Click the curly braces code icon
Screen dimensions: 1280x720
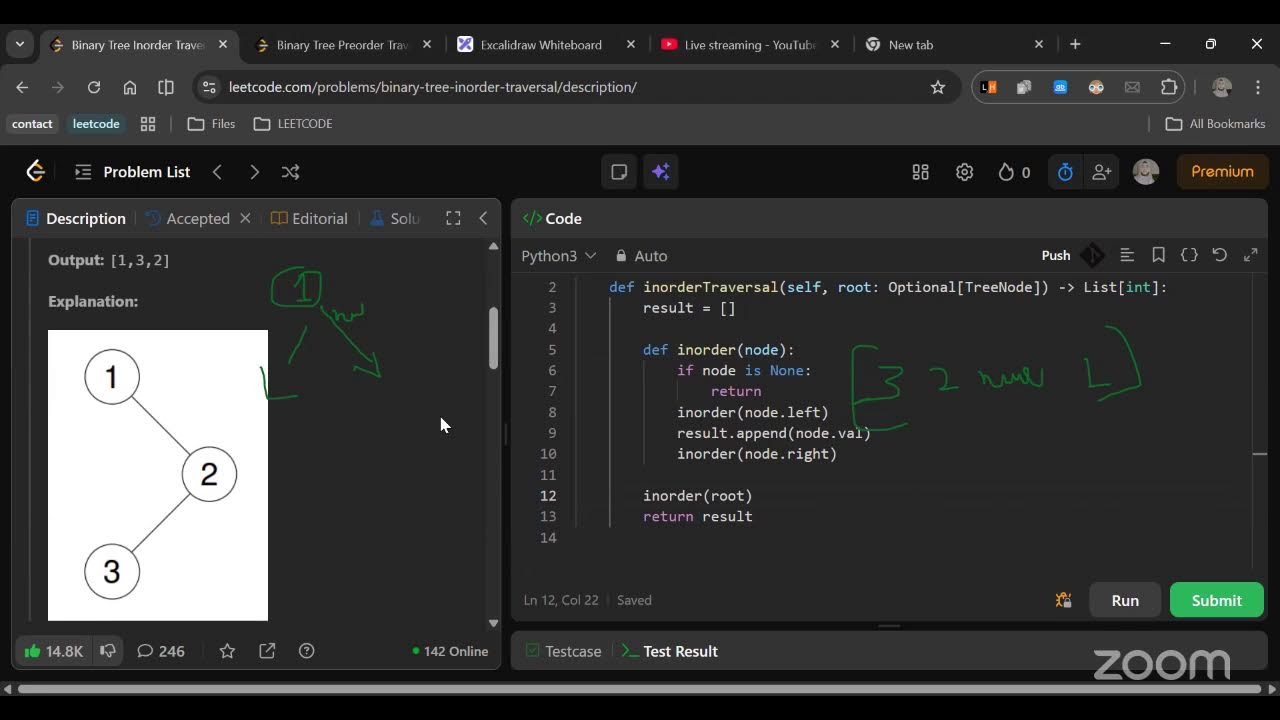(x=1189, y=256)
